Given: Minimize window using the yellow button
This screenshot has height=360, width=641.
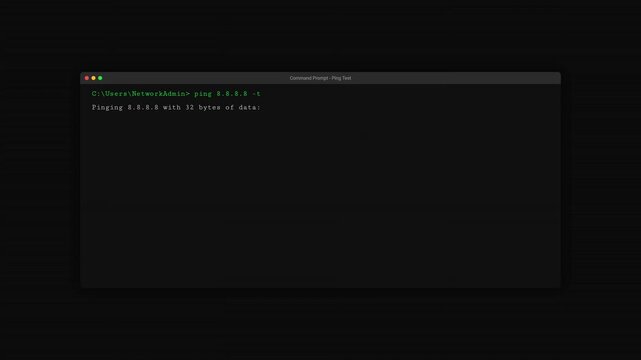Looking at the screenshot, I should coord(93,78).
